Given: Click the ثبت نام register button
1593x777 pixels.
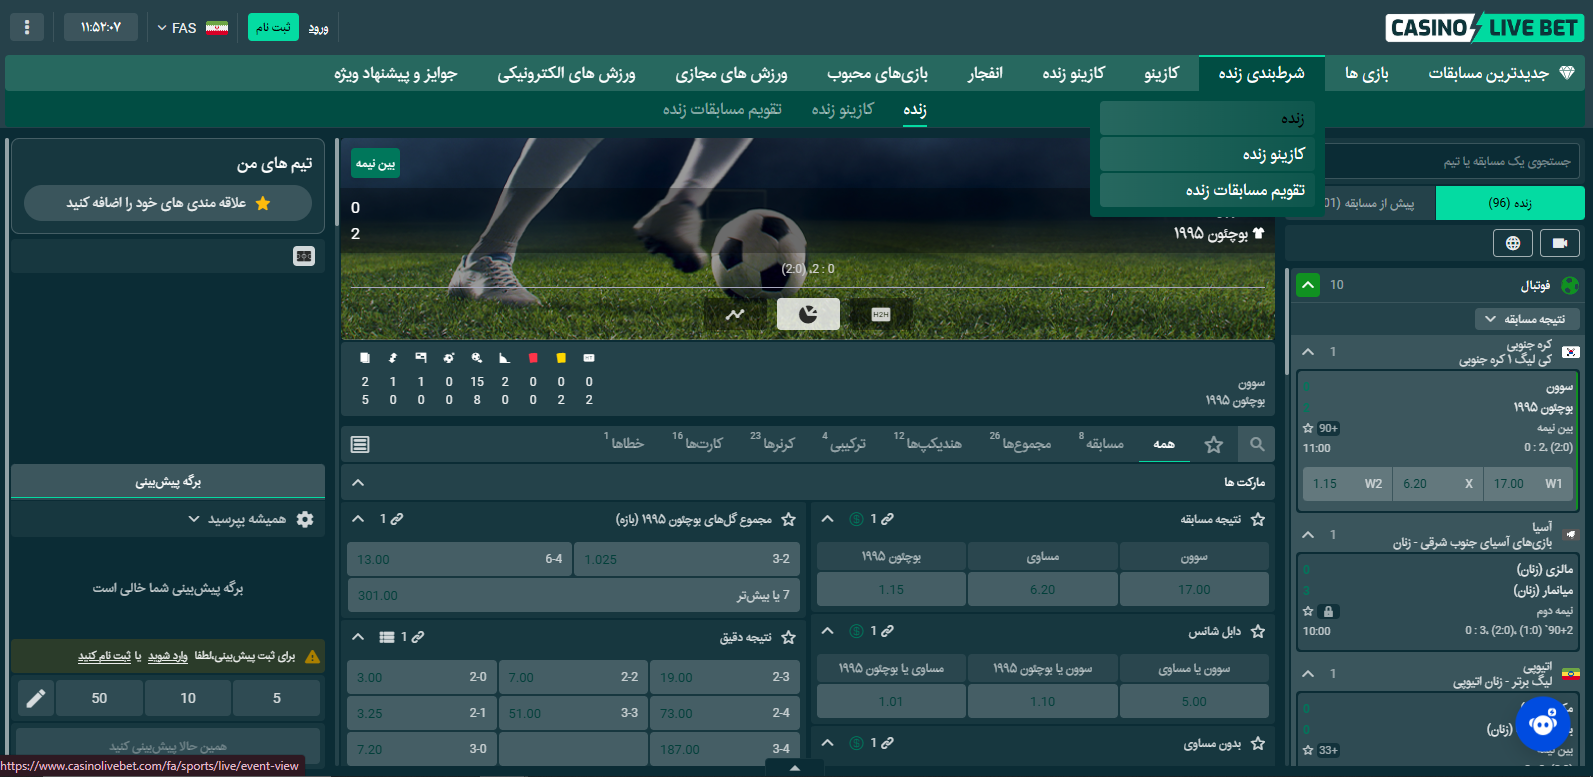Looking at the screenshot, I should 273,27.
